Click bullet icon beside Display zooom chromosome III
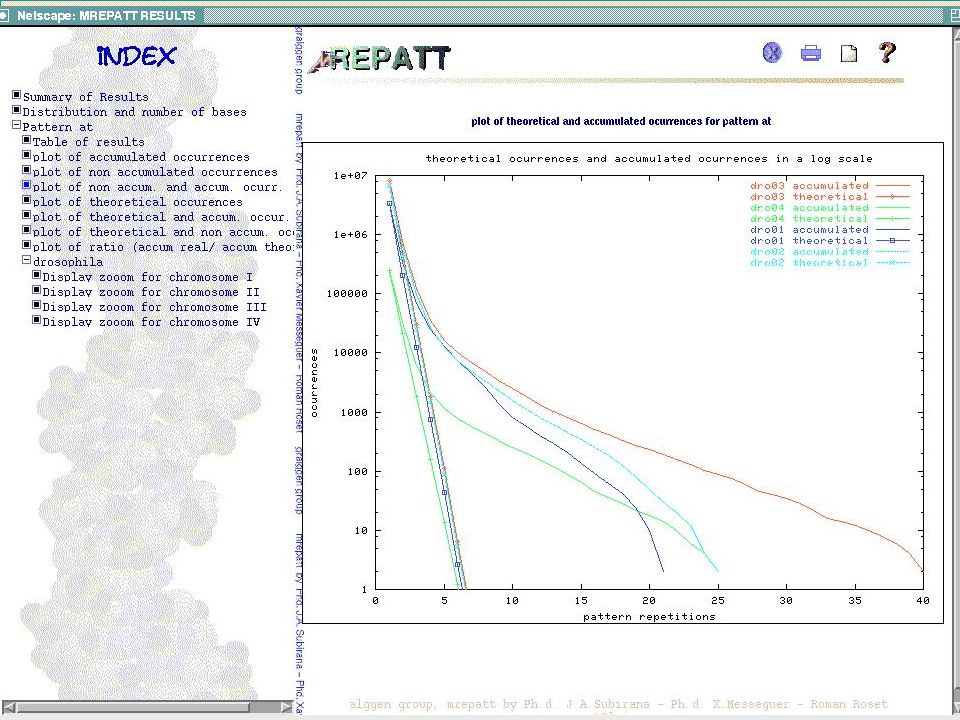The height and width of the screenshot is (720, 960). (x=36, y=306)
